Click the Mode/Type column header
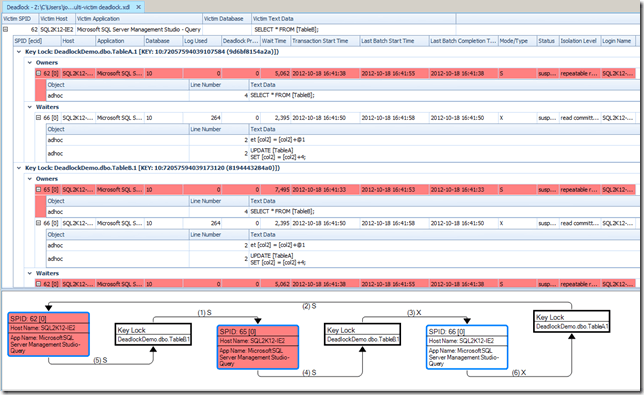 (x=518, y=41)
